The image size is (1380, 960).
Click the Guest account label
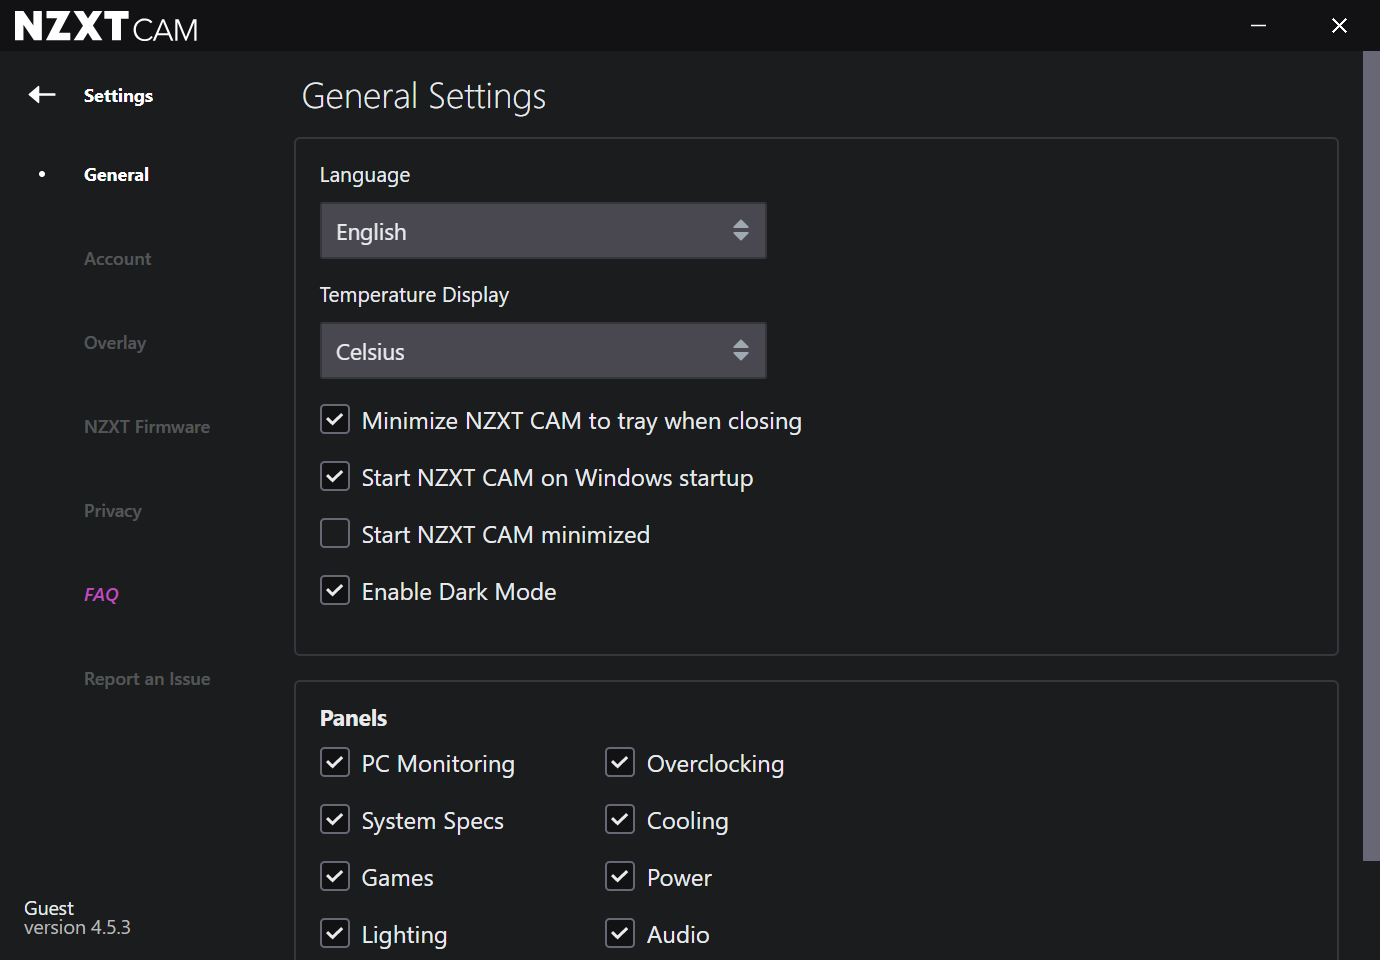click(49, 908)
